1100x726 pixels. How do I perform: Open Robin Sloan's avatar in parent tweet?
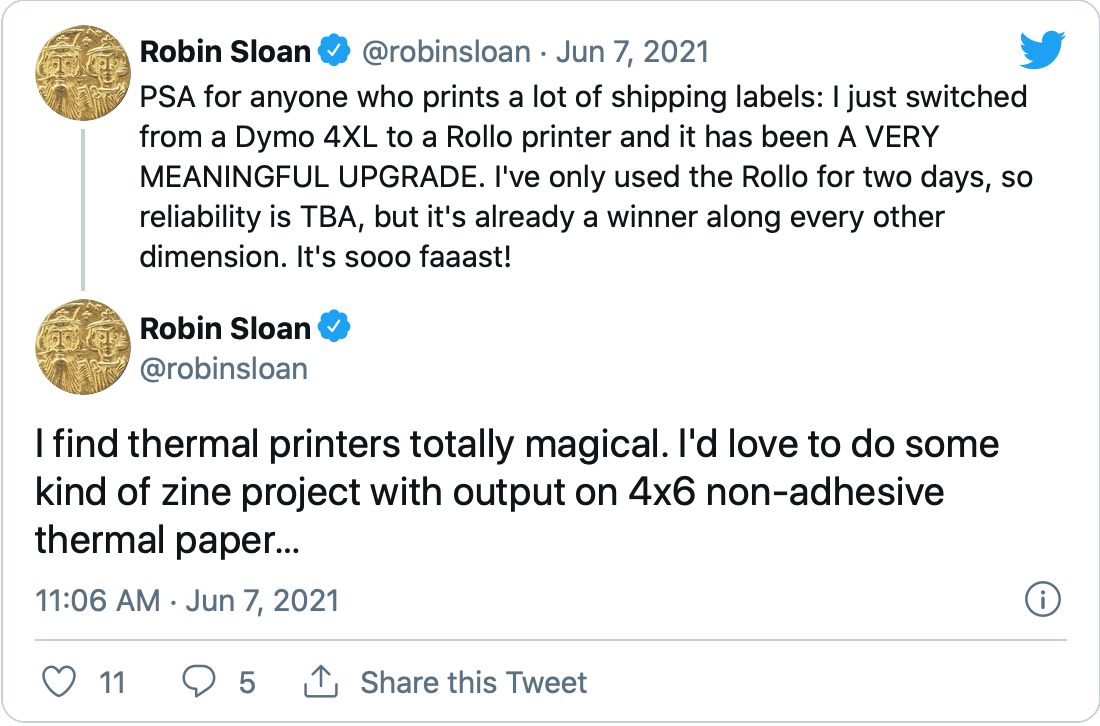click(83, 73)
